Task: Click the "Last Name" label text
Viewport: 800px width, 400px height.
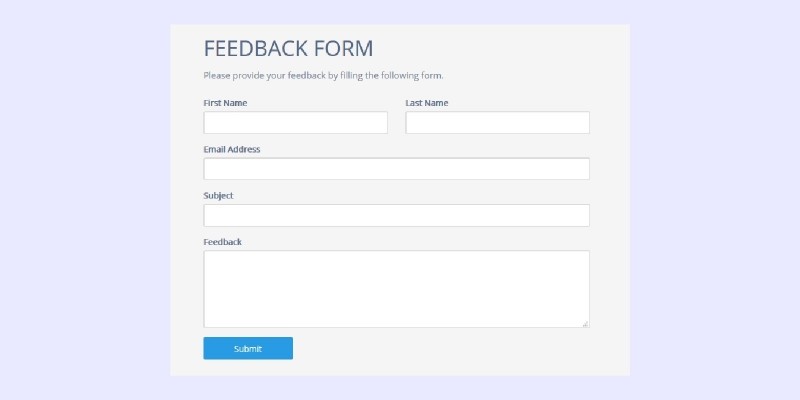Action: point(427,103)
